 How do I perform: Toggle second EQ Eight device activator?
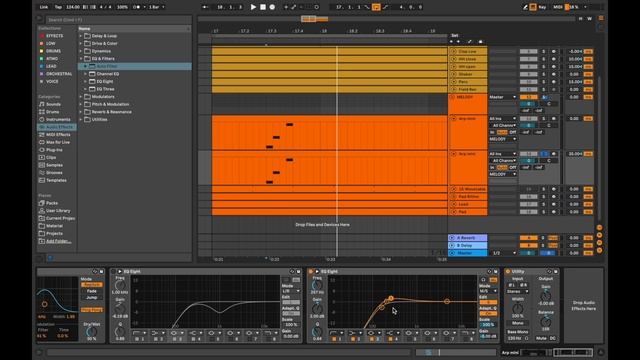tap(311, 271)
